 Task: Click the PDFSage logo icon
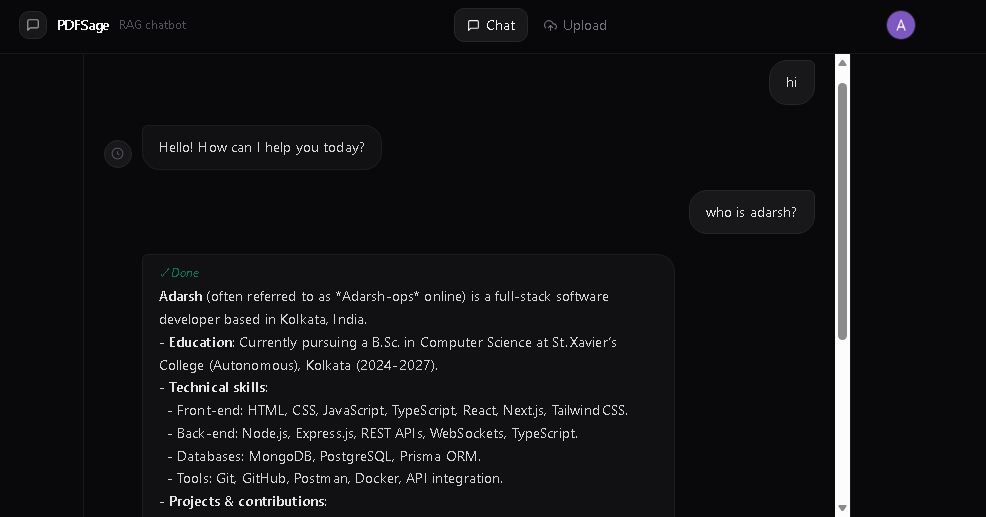pos(33,25)
